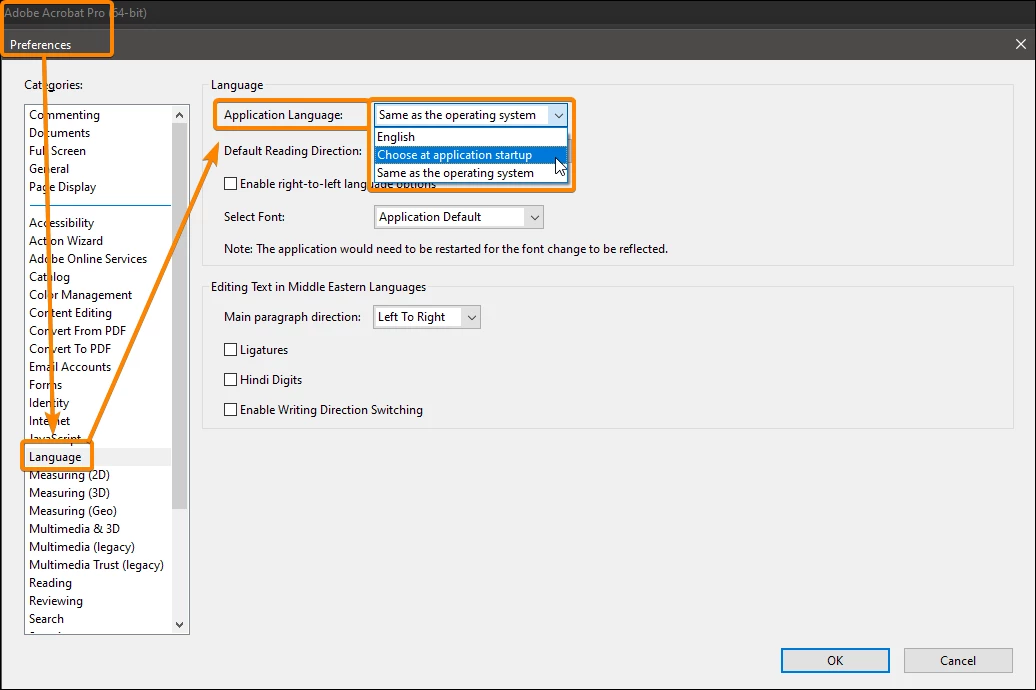Screen dimensions: 1036x690
Task: Click the categories list scrollbar thumb
Action: (180, 316)
